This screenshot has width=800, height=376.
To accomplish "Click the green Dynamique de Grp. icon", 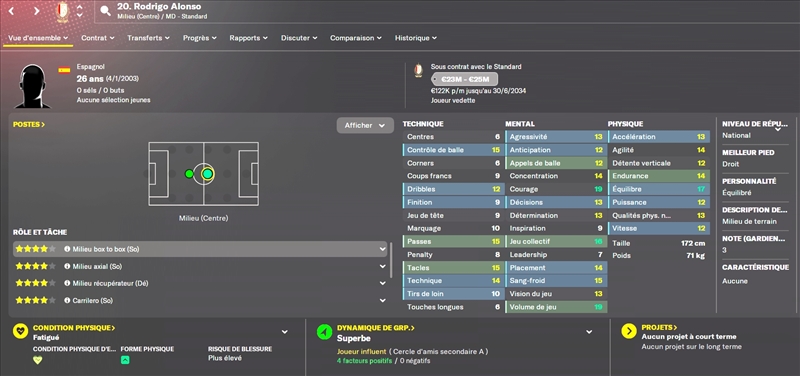I will 324,332.
